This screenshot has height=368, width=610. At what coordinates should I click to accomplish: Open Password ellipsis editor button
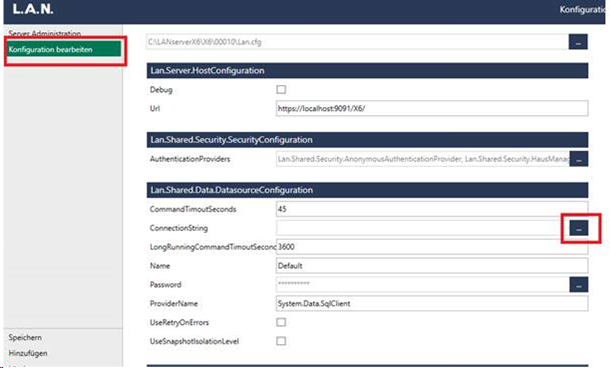coord(579,285)
